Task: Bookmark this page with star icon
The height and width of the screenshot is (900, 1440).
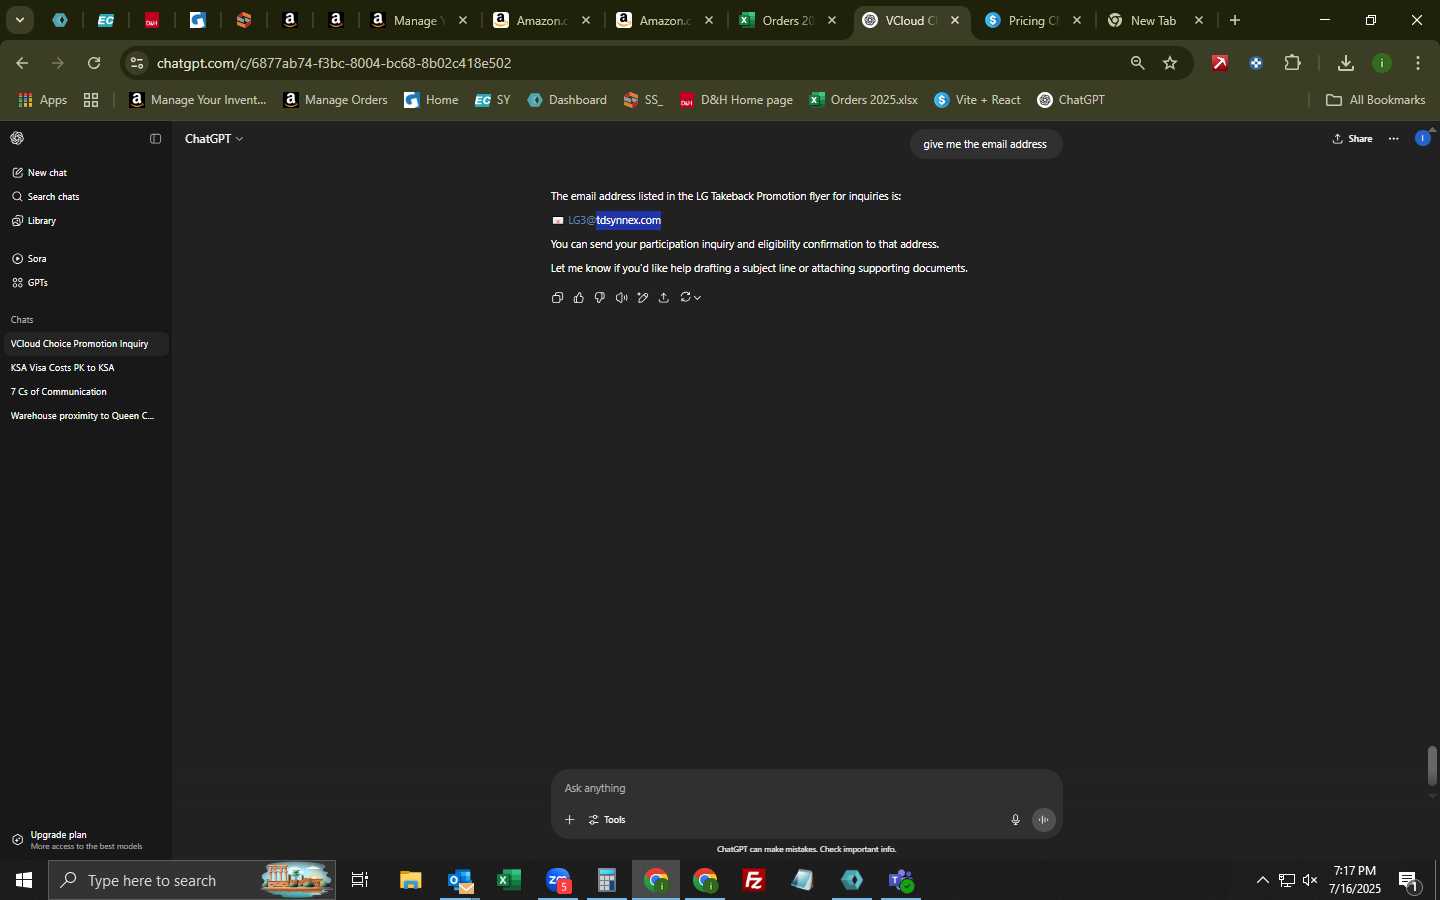Action: [1170, 63]
